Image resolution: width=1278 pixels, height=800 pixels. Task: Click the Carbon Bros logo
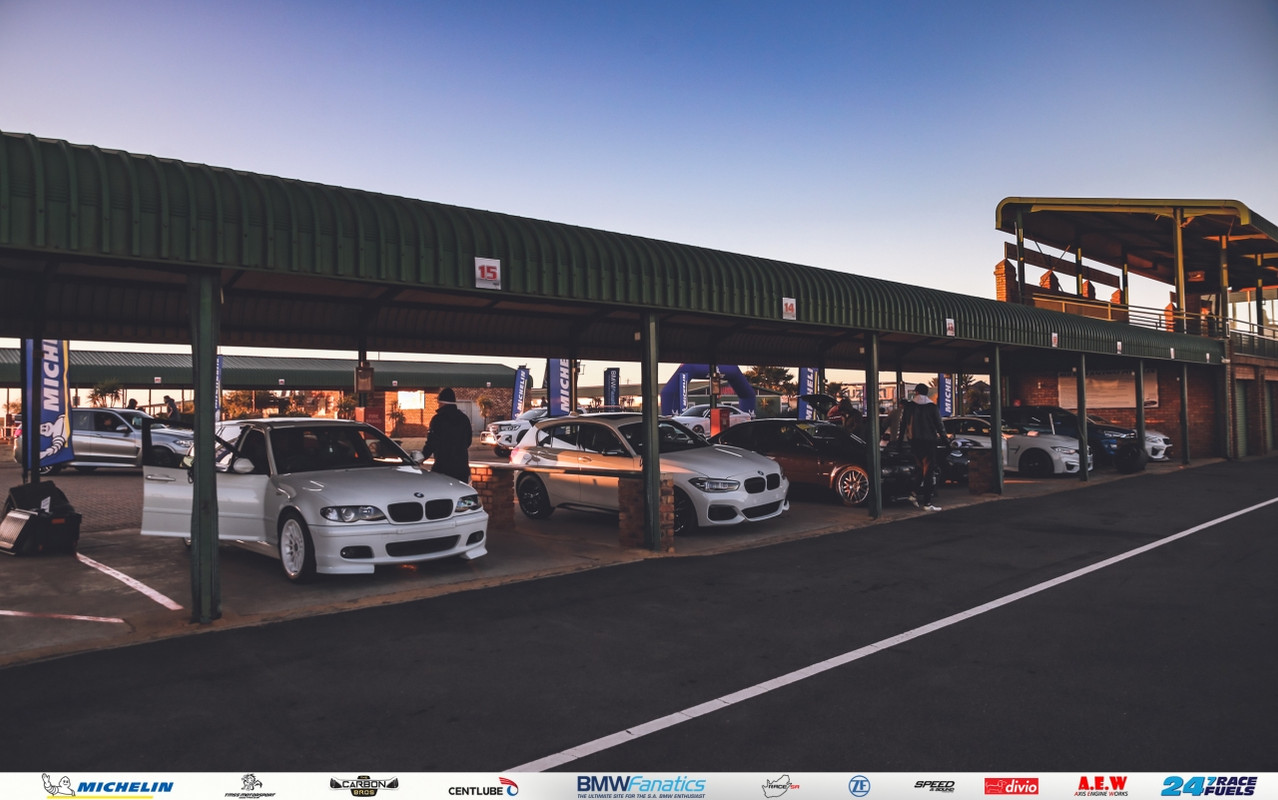364,786
